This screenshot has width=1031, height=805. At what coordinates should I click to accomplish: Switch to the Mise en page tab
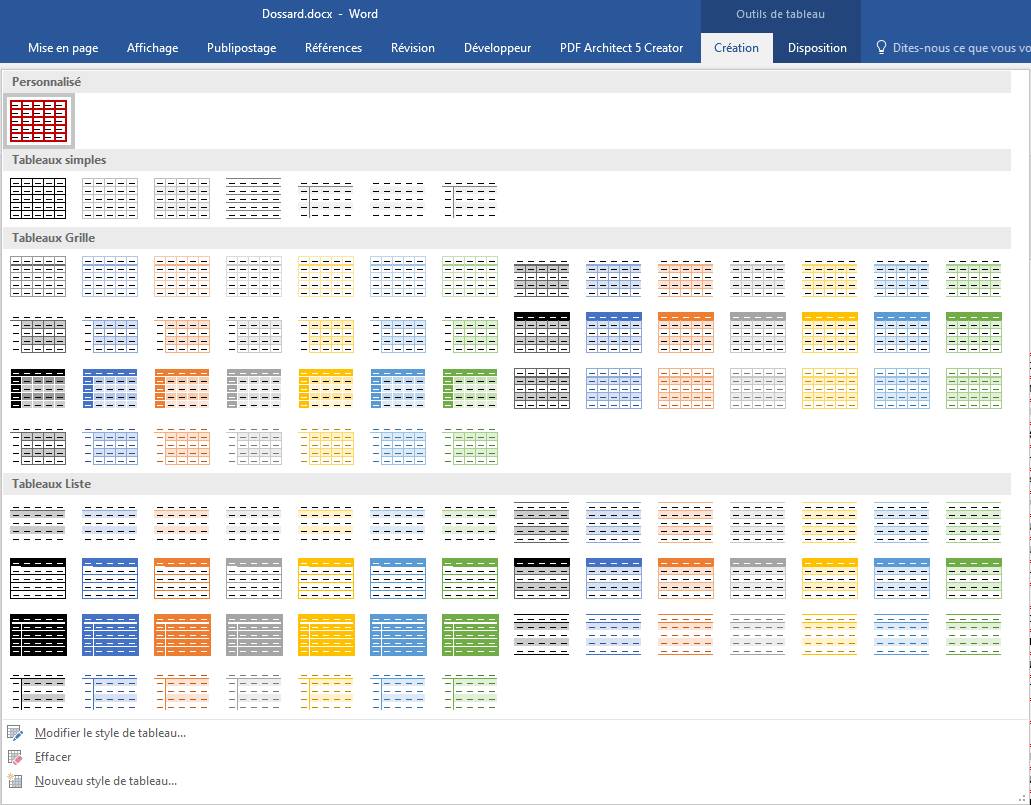point(63,48)
